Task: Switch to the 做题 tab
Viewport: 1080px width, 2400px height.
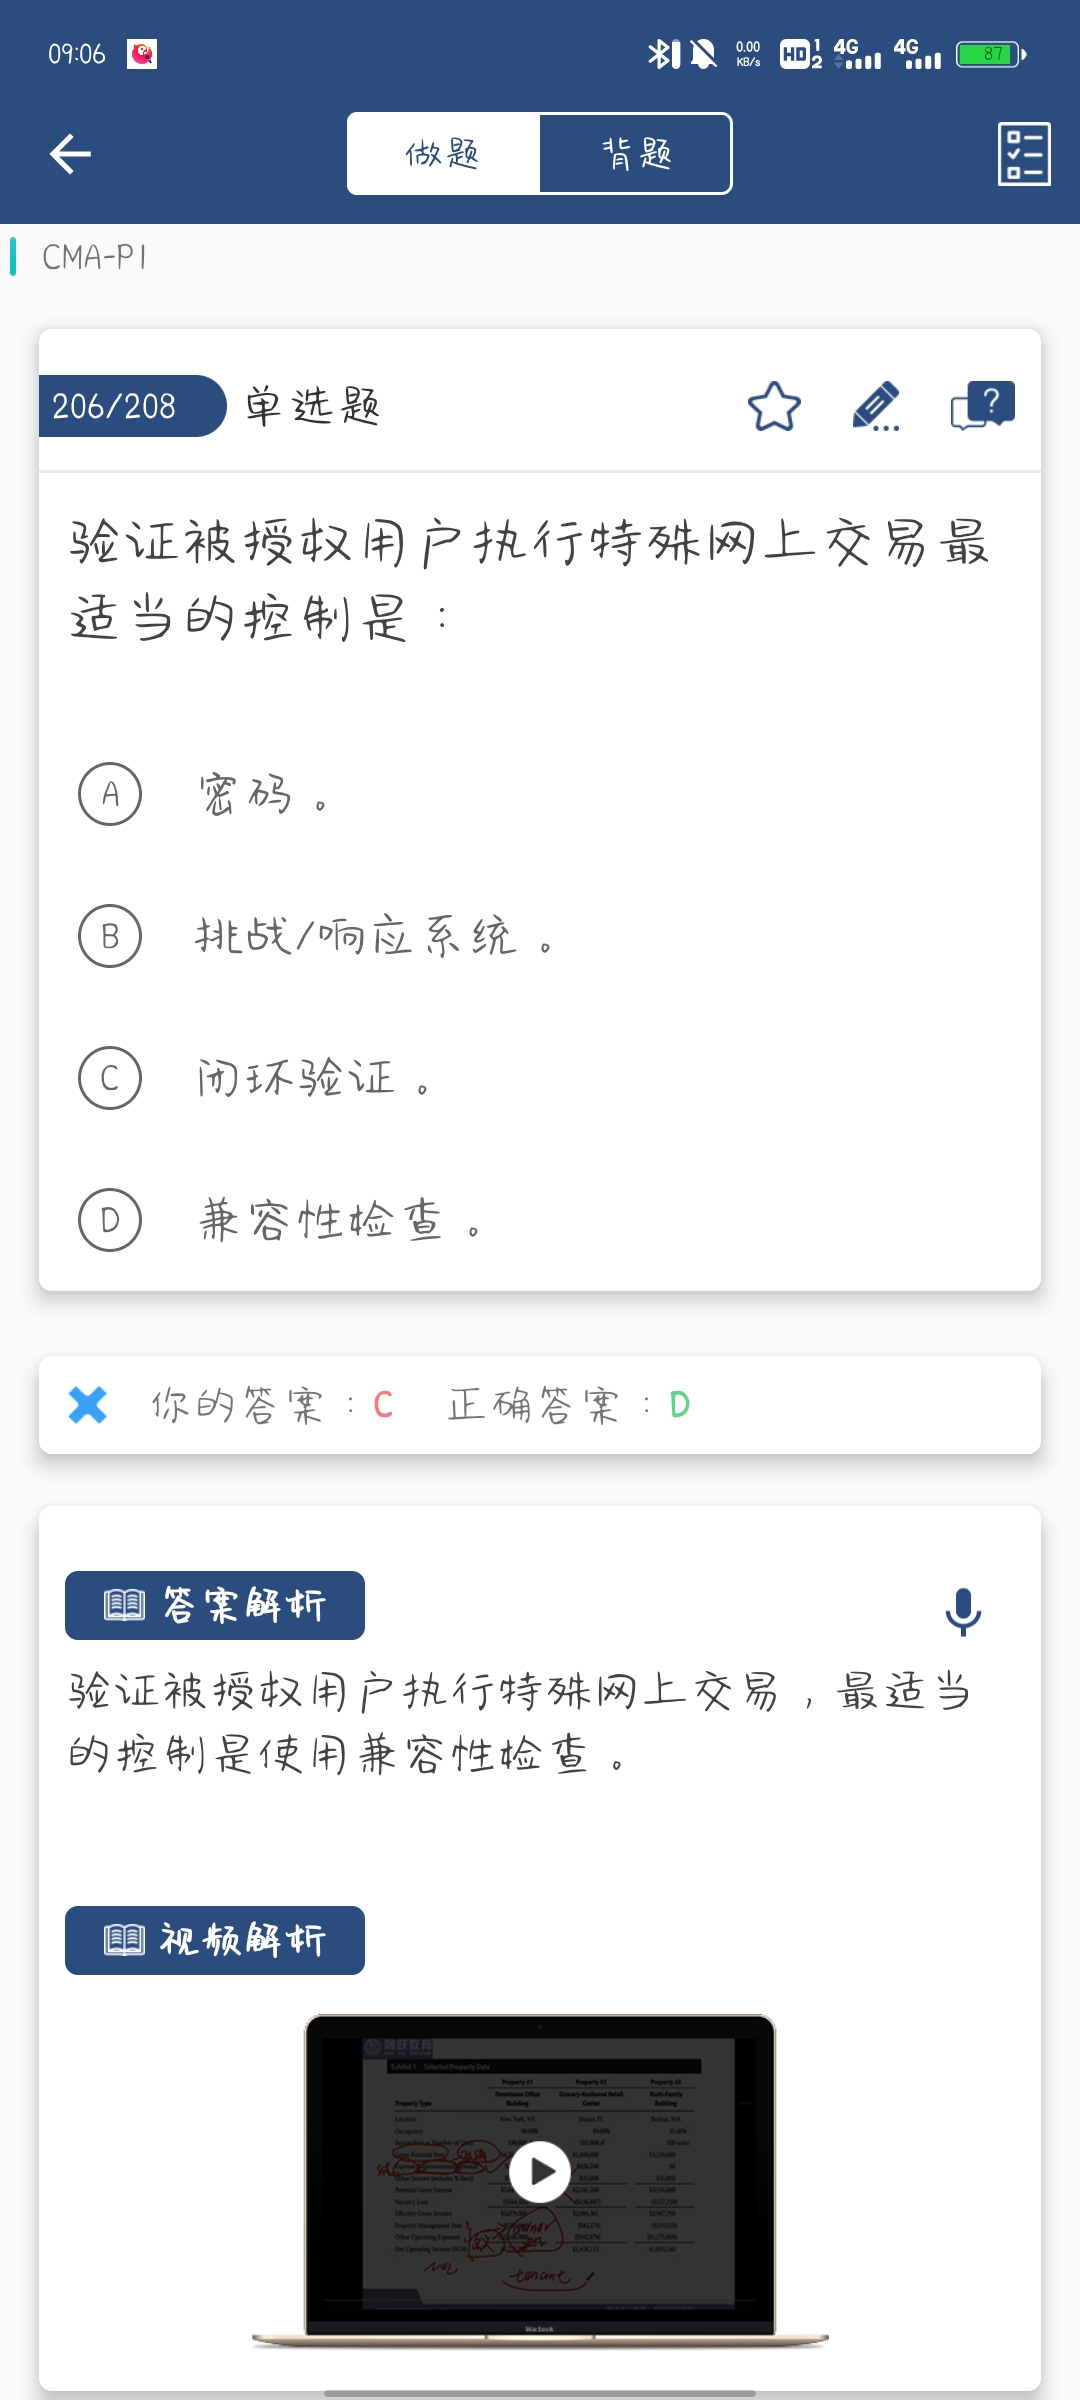Action: click(443, 154)
